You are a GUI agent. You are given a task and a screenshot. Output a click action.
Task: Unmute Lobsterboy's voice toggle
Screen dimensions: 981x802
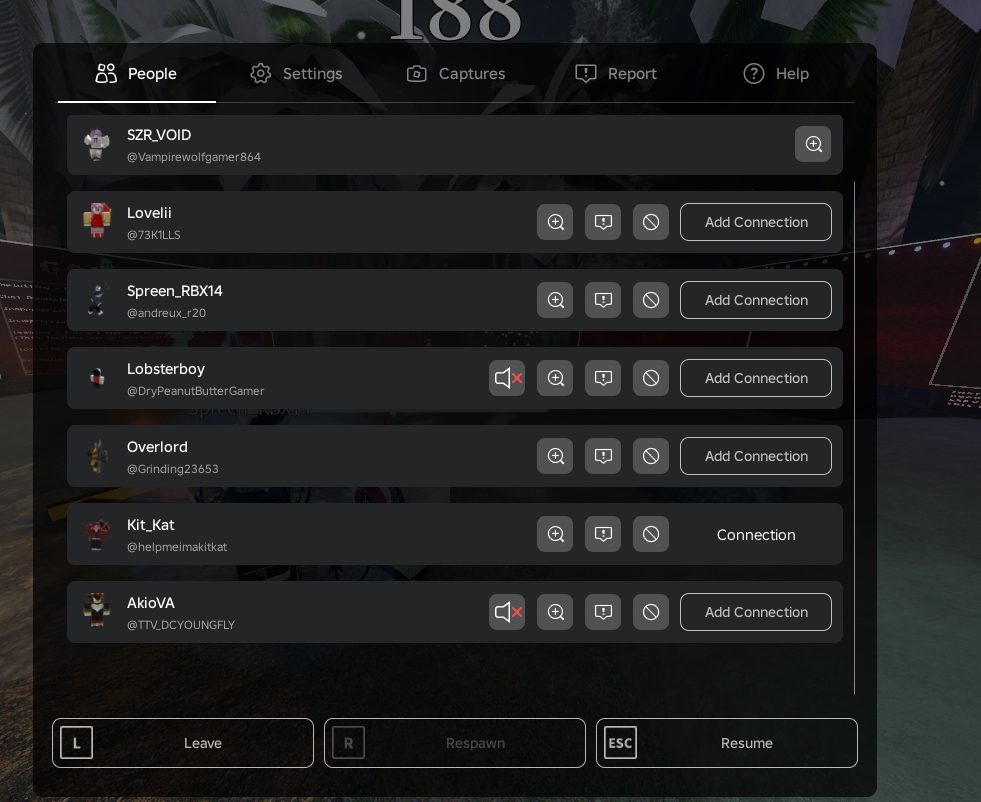click(x=507, y=378)
